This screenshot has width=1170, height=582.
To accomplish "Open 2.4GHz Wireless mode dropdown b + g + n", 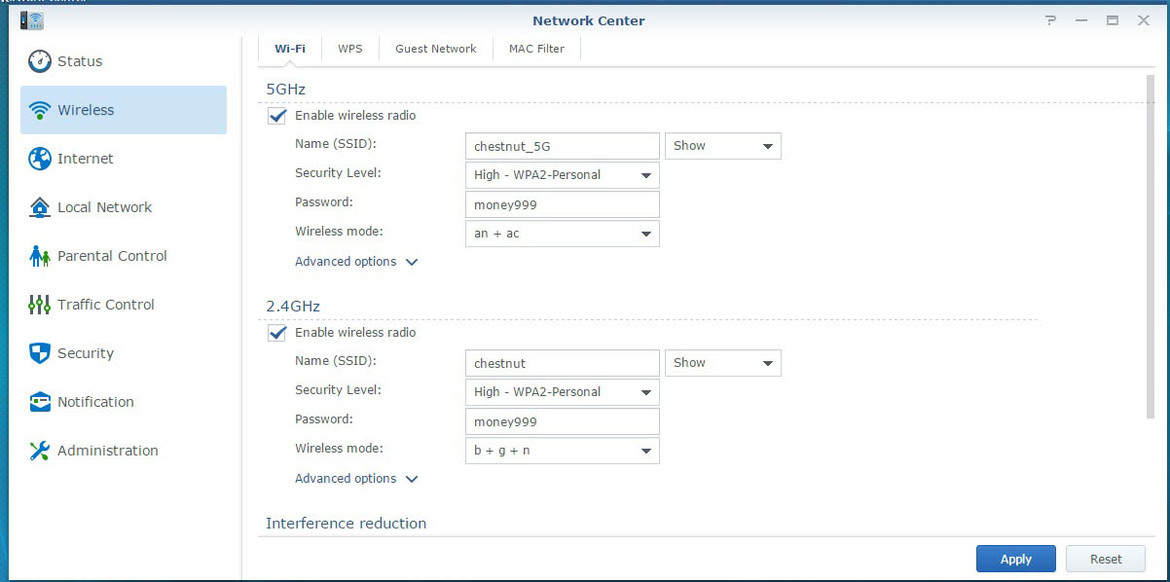I will point(562,451).
